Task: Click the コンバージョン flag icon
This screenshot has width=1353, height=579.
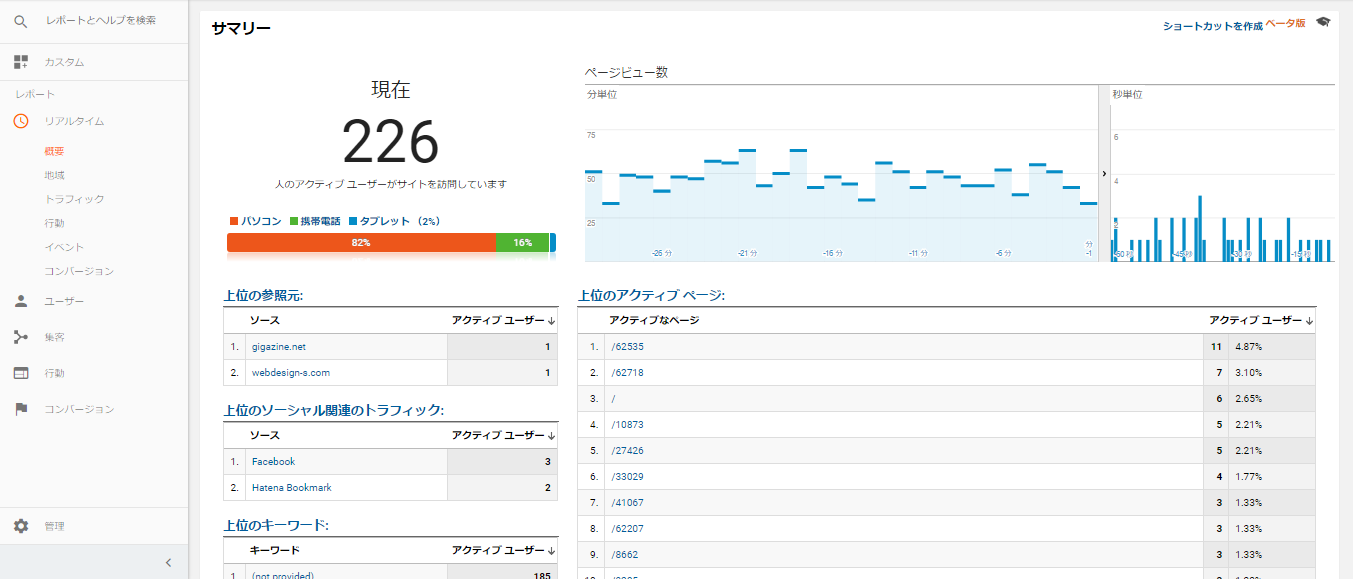Action: click(21, 409)
